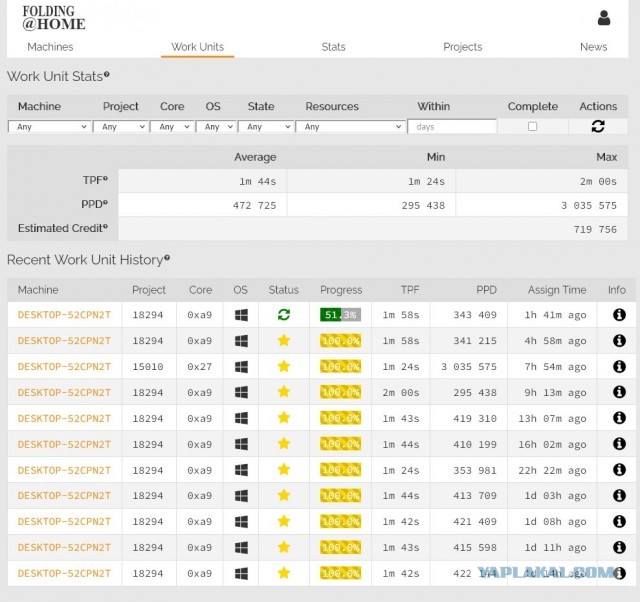Select the Work Units tab
The height and width of the screenshot is (602, 640).
pos(198,47)
